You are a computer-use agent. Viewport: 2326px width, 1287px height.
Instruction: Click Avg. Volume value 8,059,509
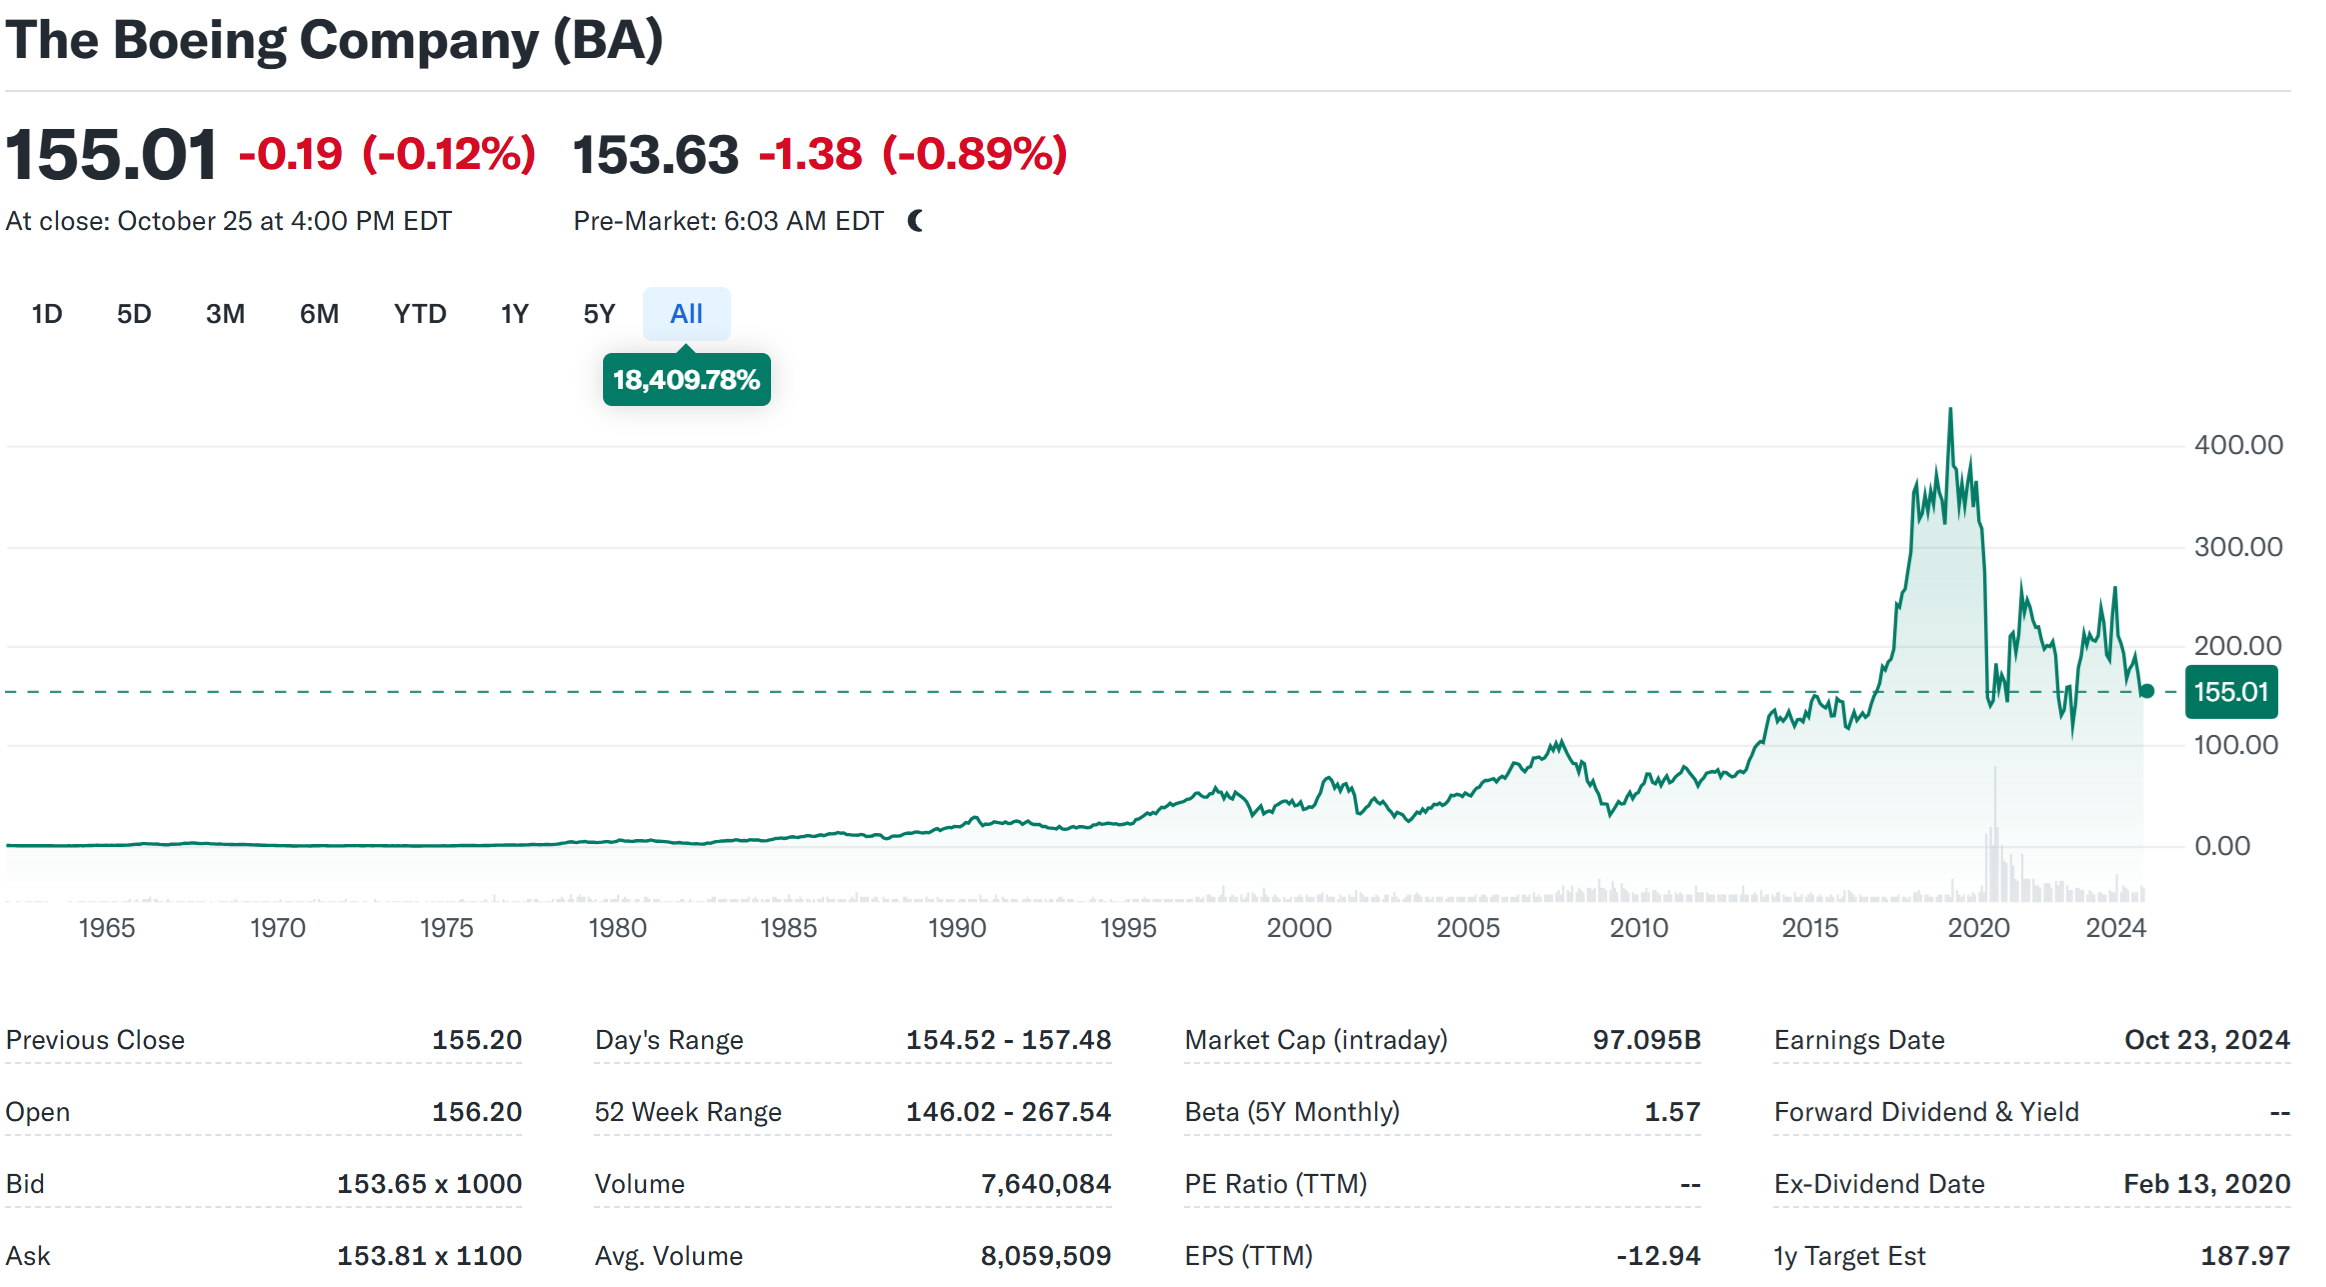tap(1046, 1256)
